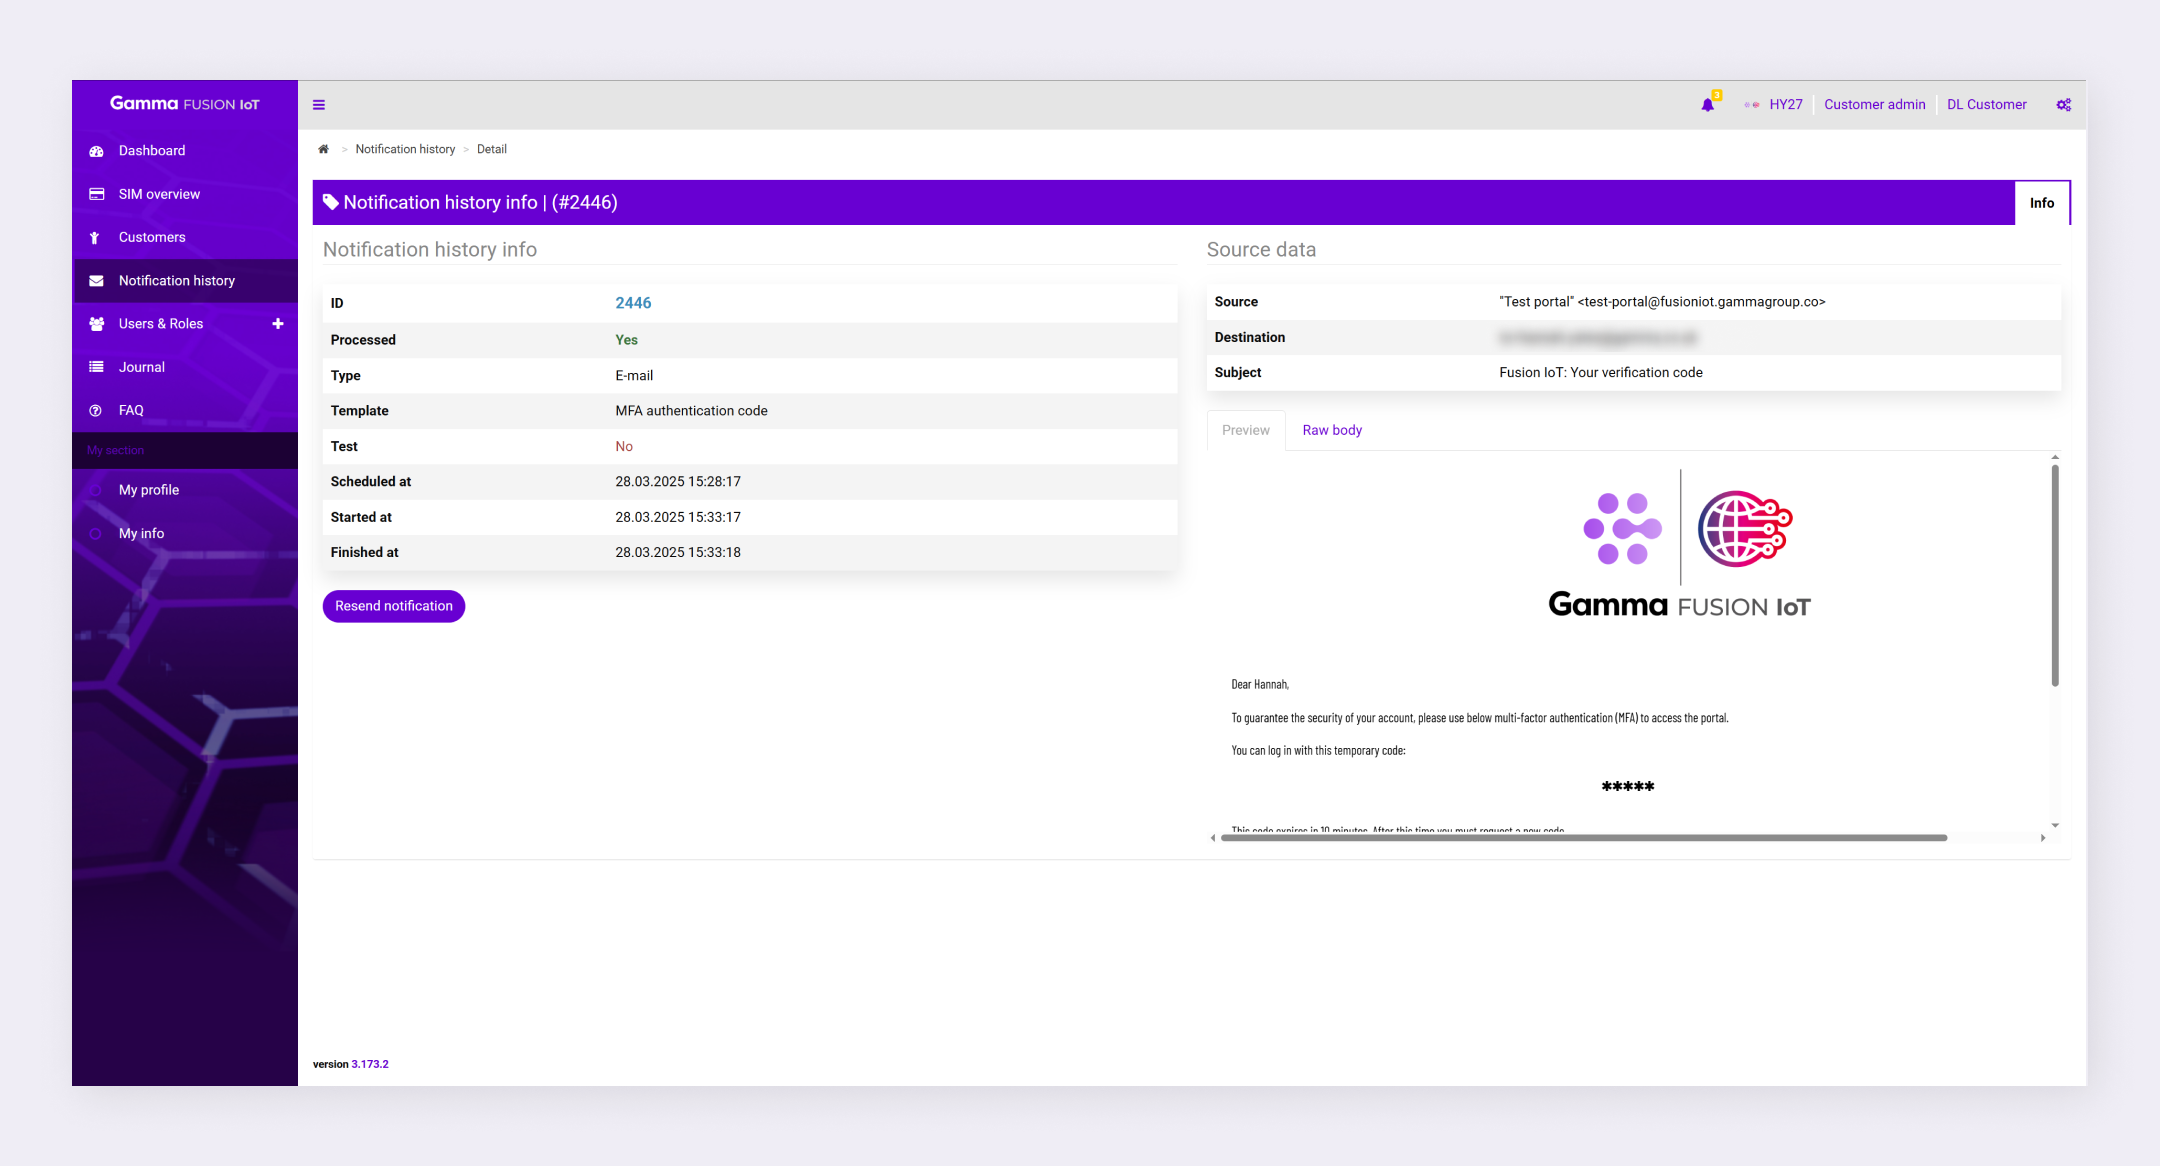Open My profile in sidebar
Image resolution: width=2160 pixels, height=1166 pixels.
click(x=148, y=490)
